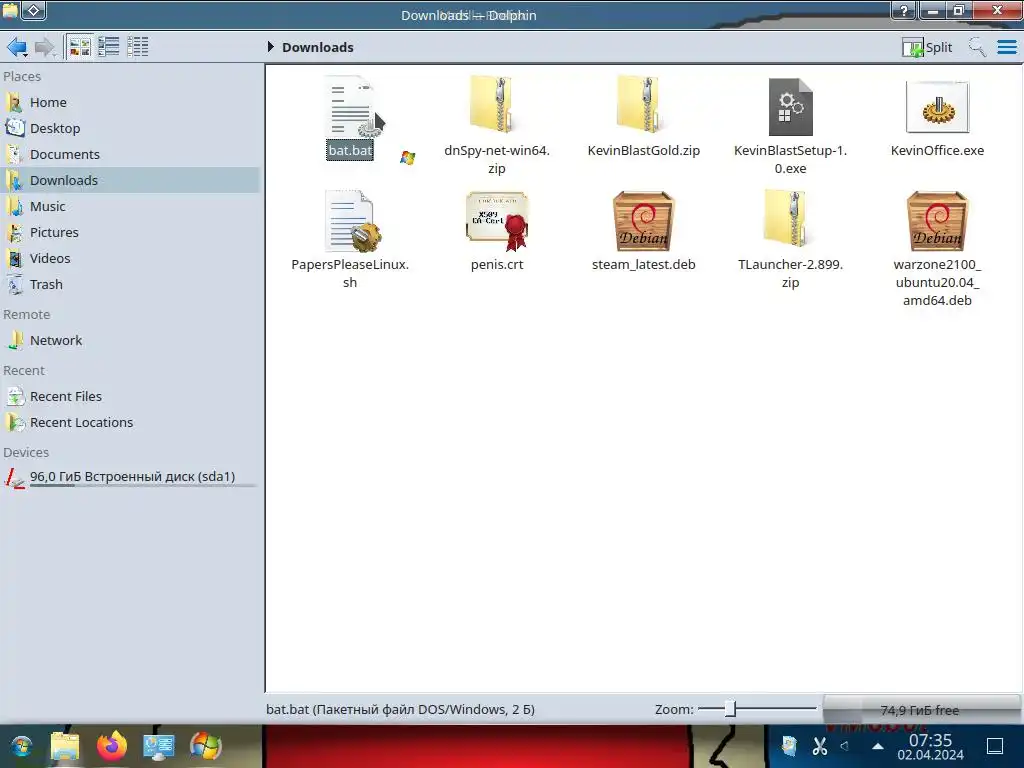Open Trash in Places
Image resolution: width=1024 pixels, height=768 pixels.
[x=131, y=285]
